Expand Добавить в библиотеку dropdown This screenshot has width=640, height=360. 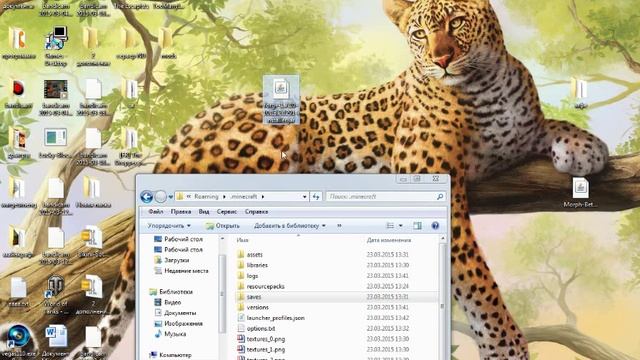(x=289, y=226)
